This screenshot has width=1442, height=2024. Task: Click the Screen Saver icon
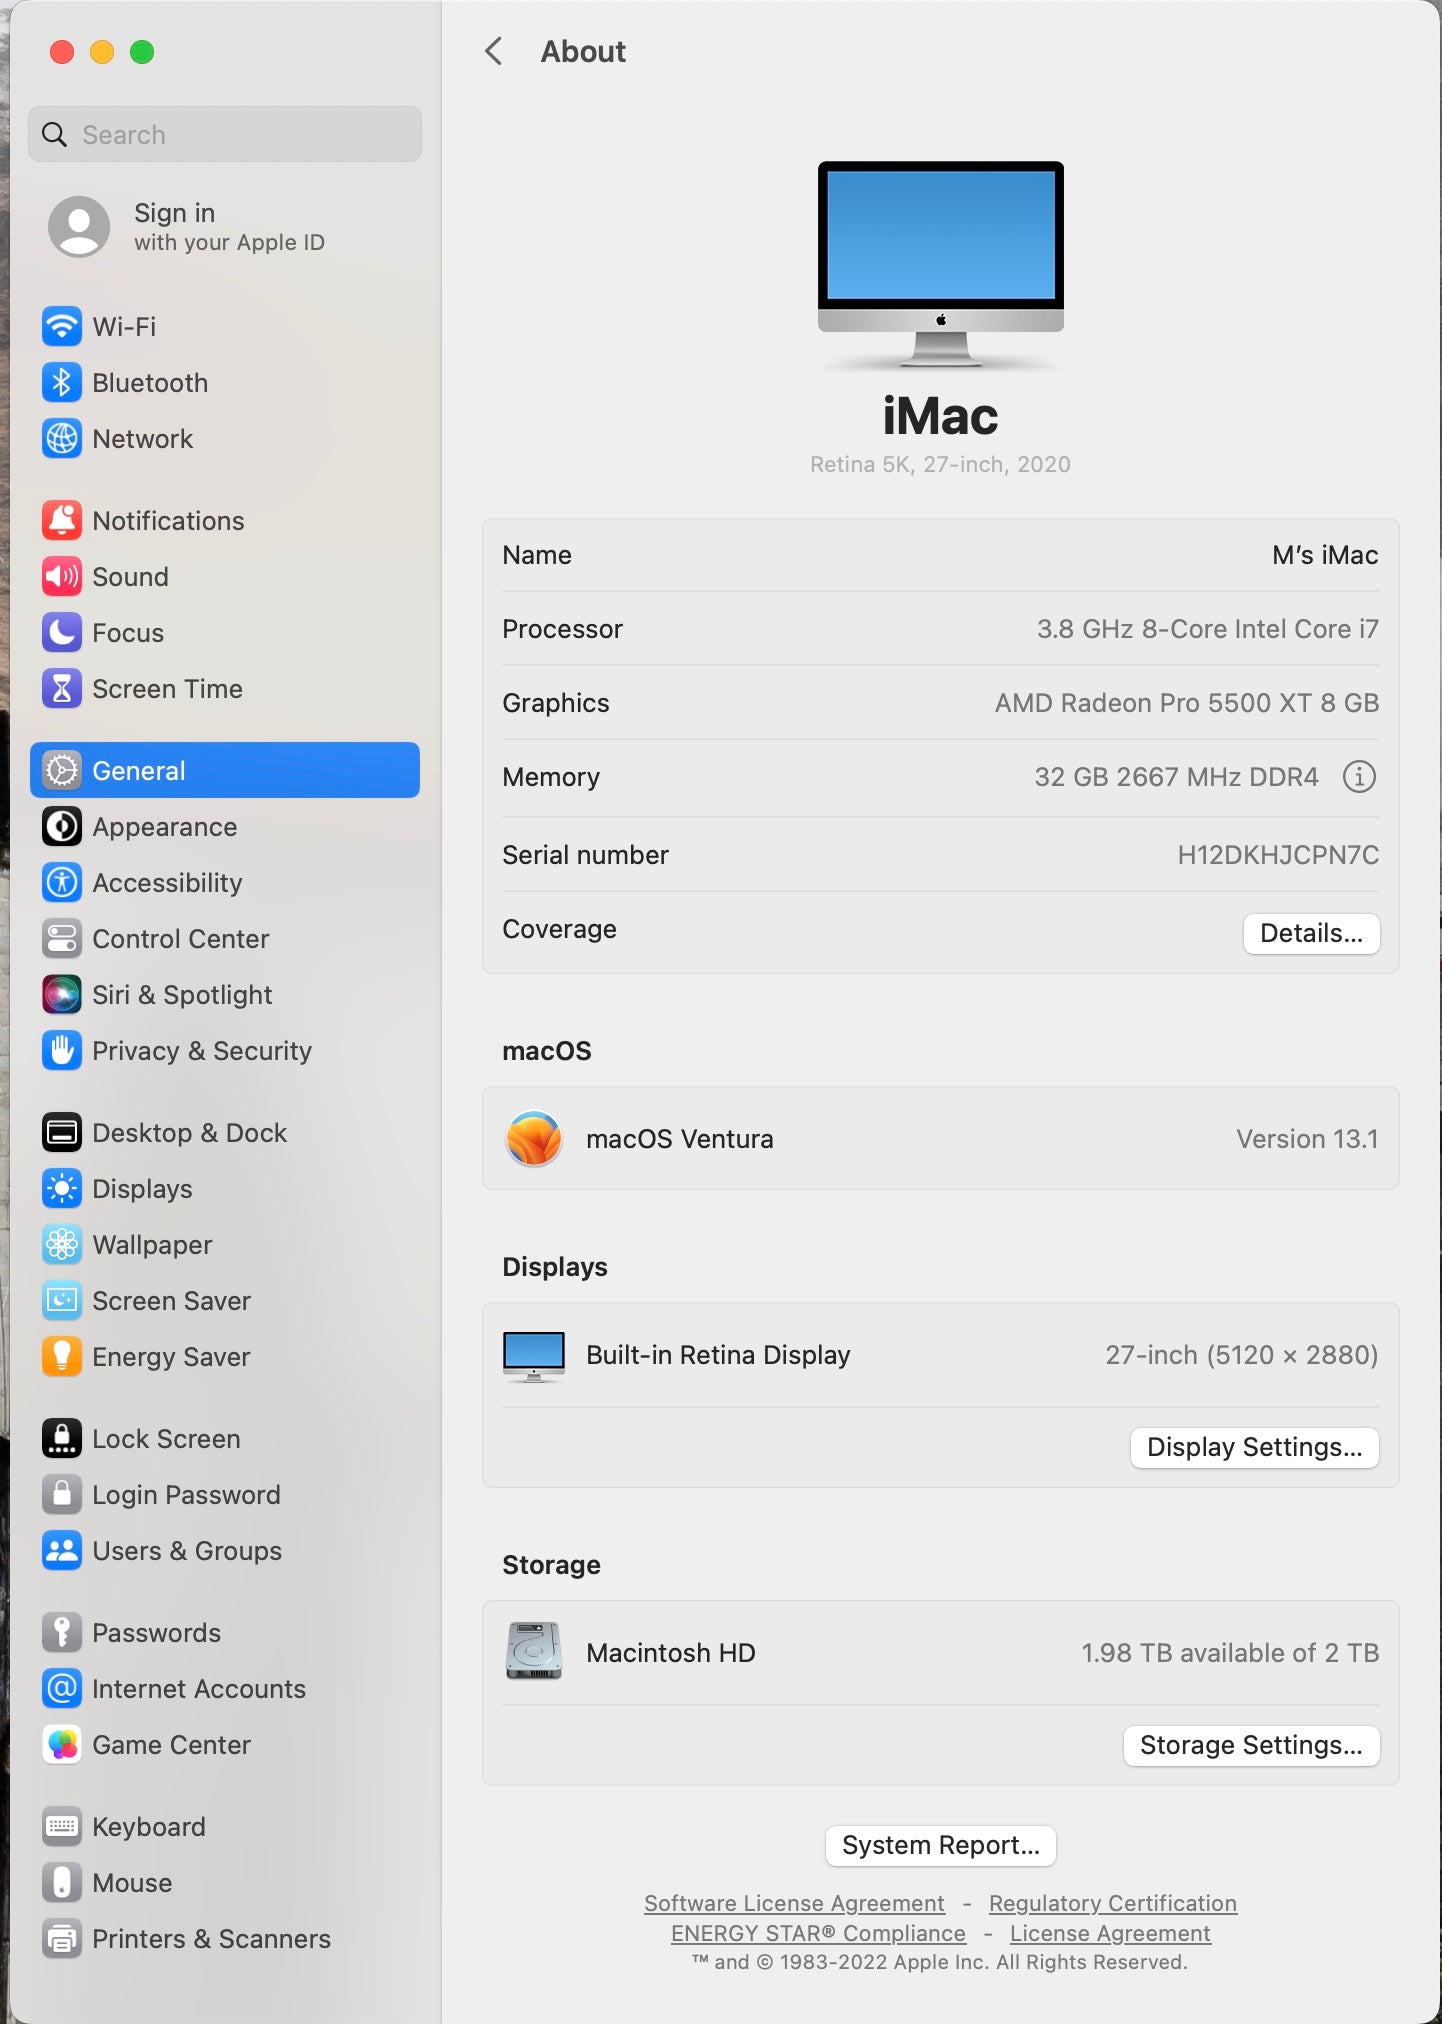pyautogui.click(x=62, y=1300)
